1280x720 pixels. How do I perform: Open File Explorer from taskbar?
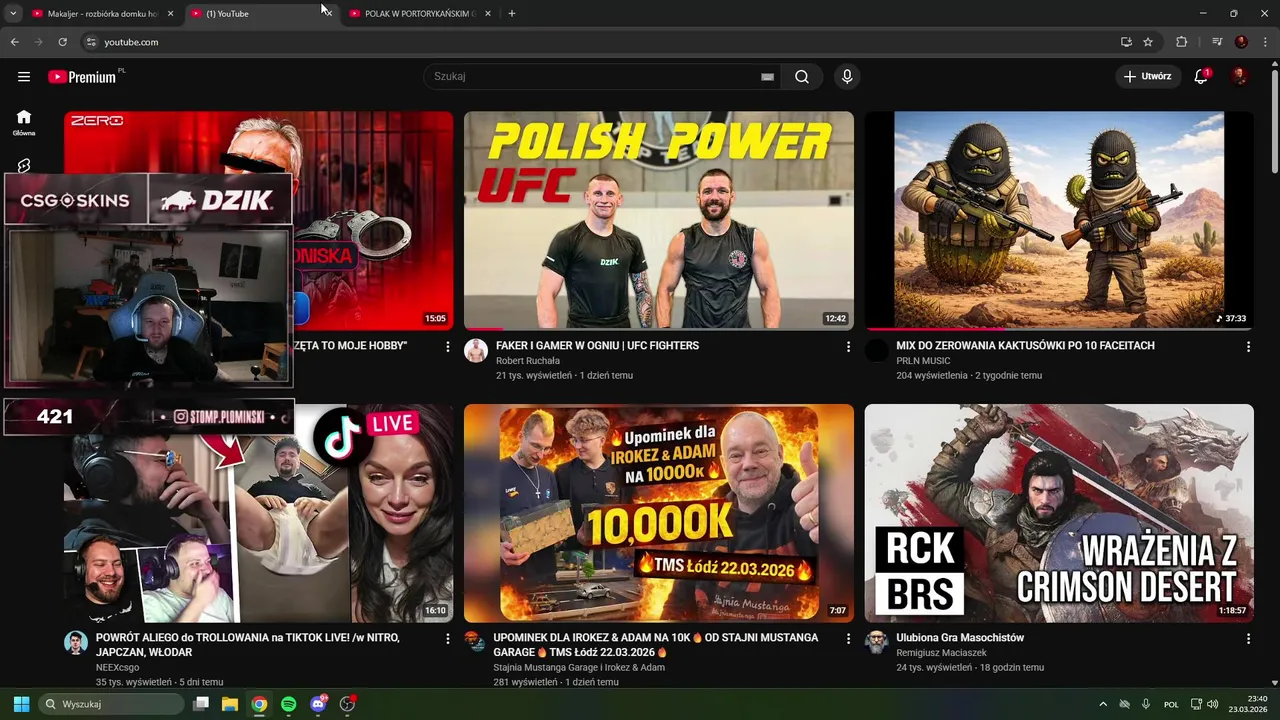[x=230, y=704]
